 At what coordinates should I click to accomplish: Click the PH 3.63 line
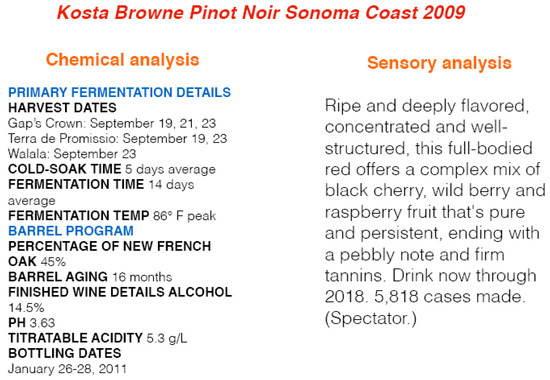click(x=32, y=323)
